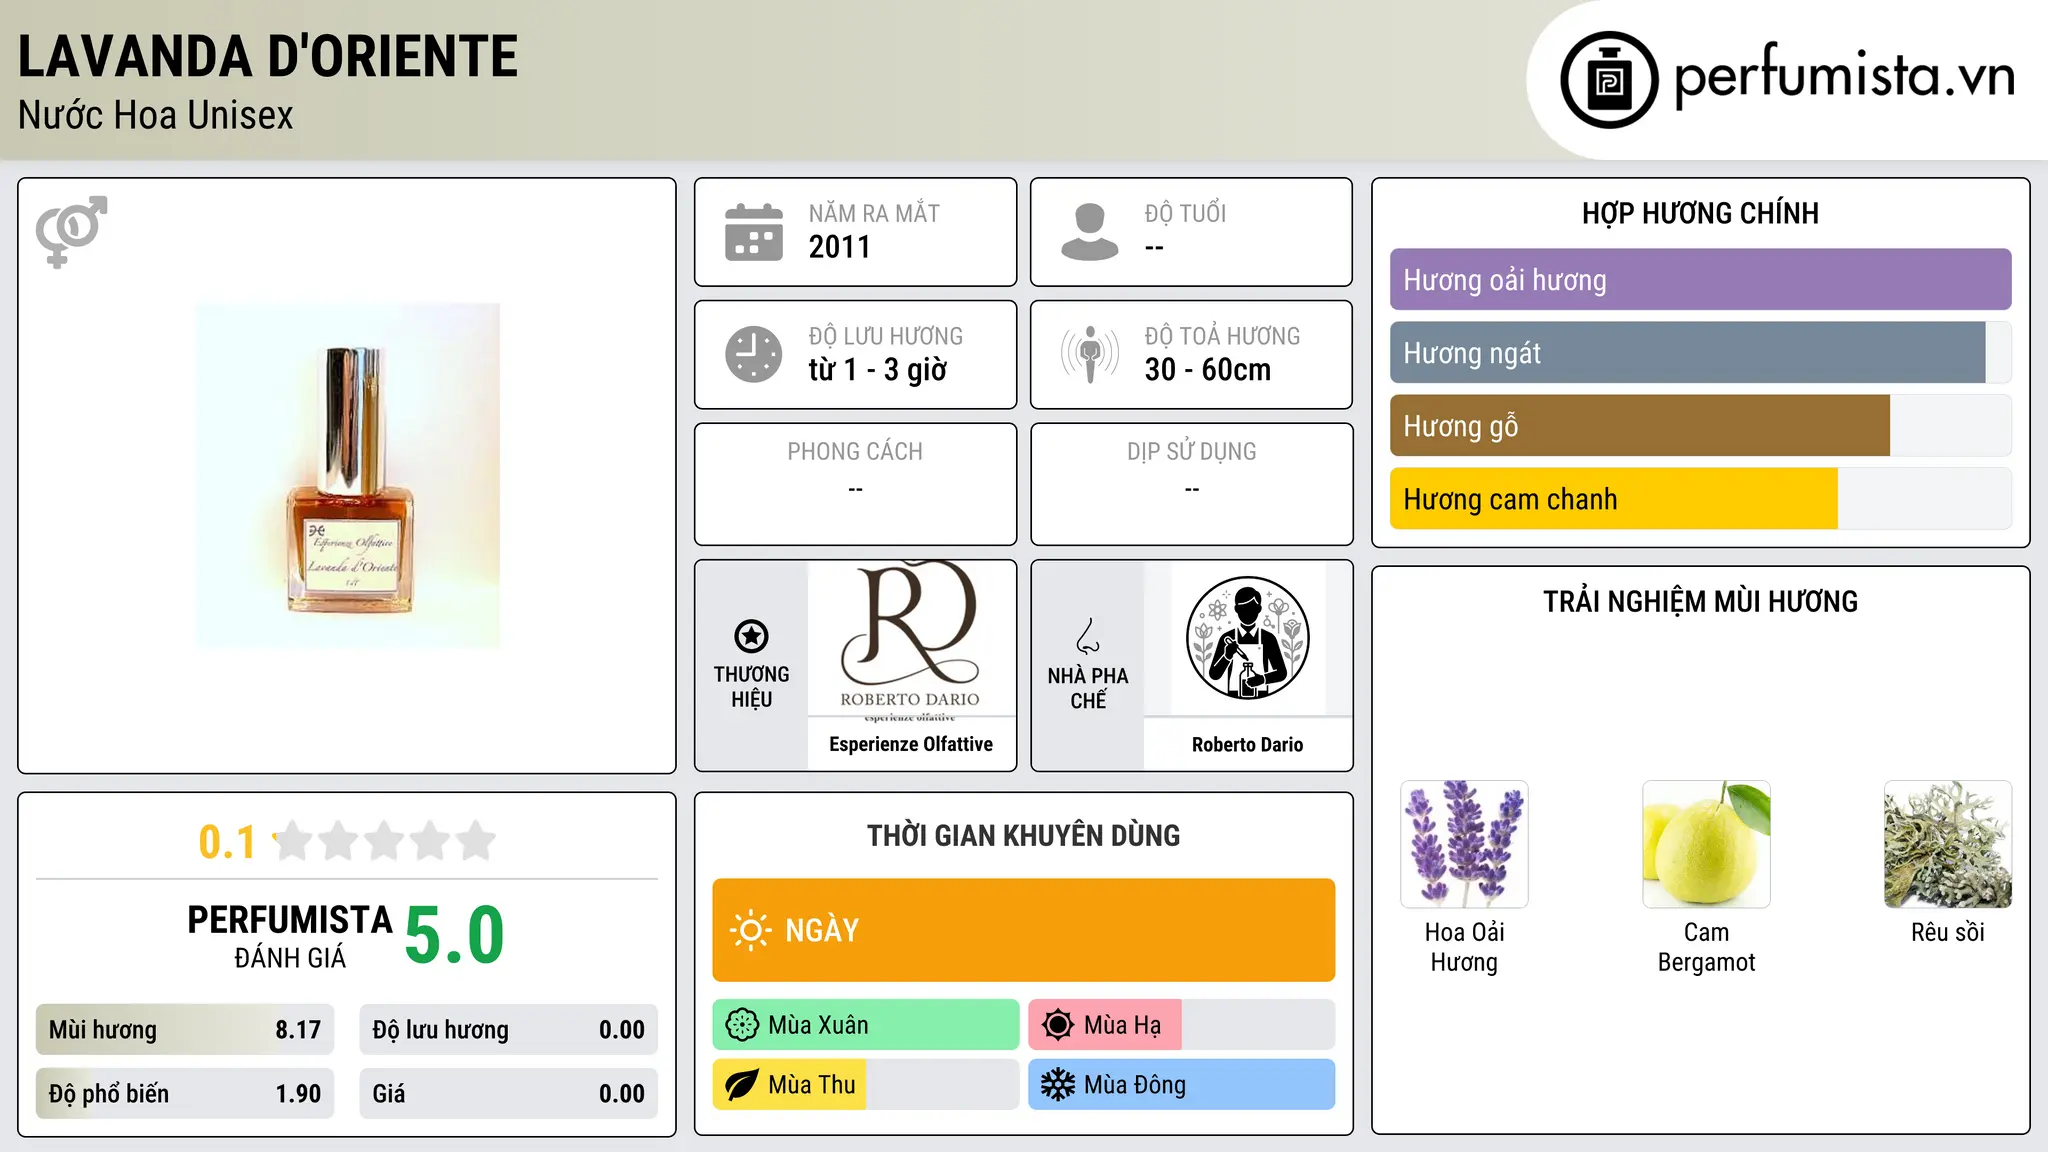The height and width of the screenshot is (1152, 2048).
Task: Click the Mùa Đông season bar
Action: point(1182,1085)
